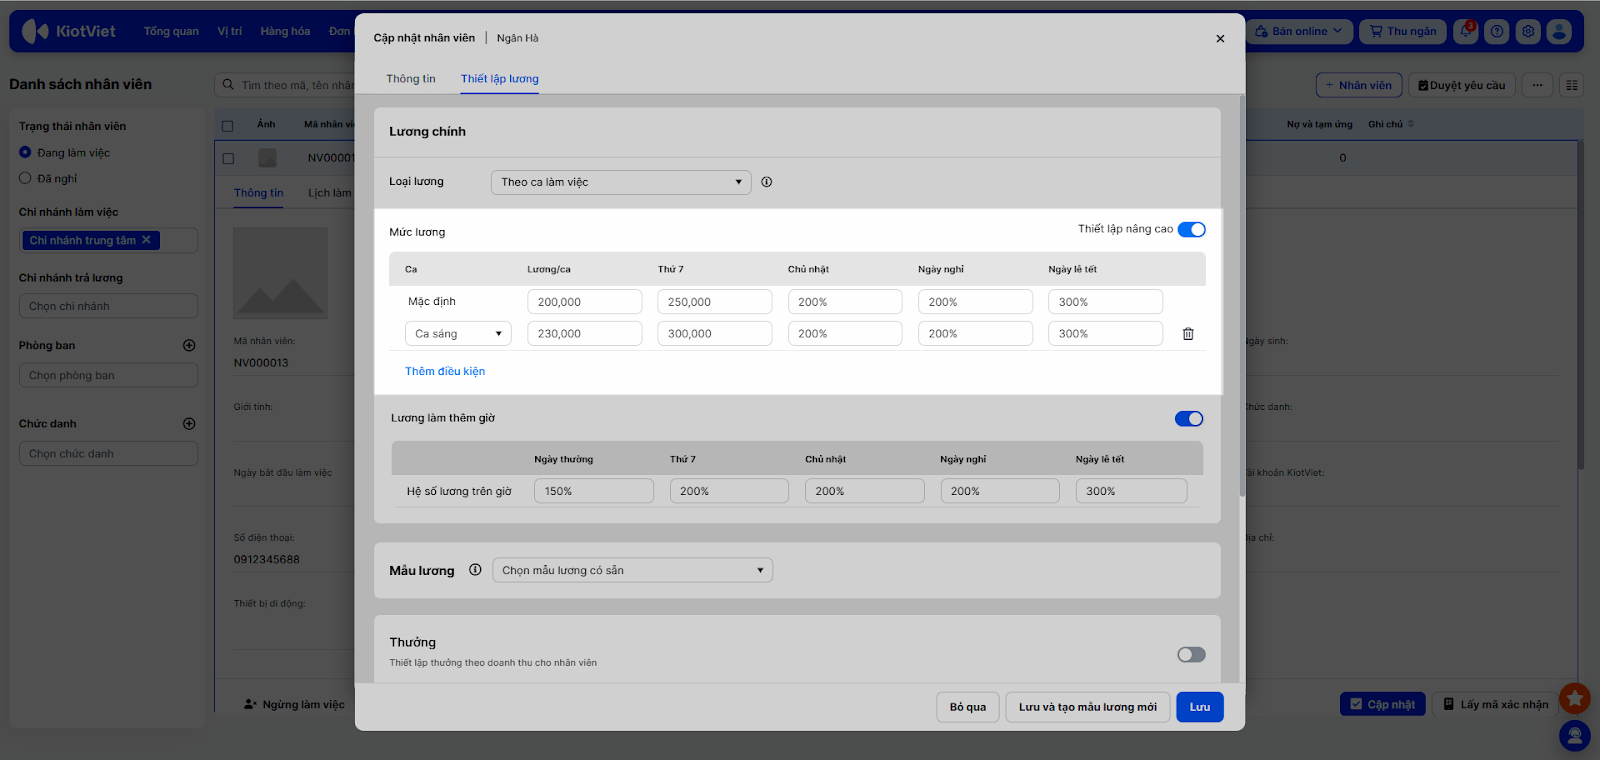1600x760 pixels.
Task: Turn off Lương làm thêm giờ toggle
Action: (x=1189, y=419)
